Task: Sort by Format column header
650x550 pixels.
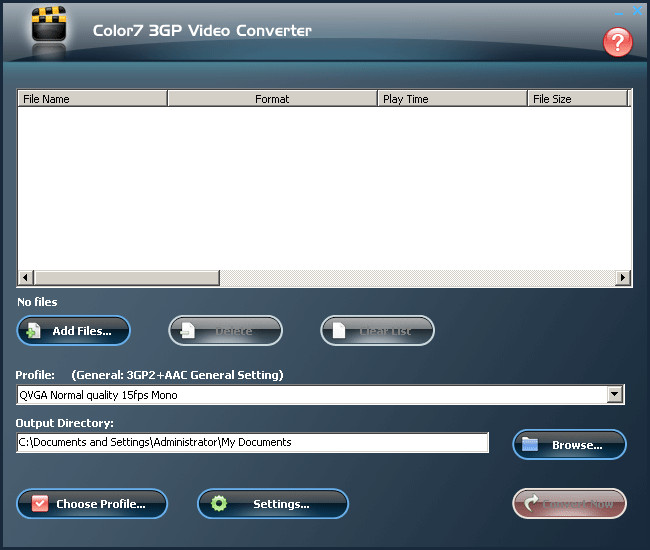Action: click(272, 99)
